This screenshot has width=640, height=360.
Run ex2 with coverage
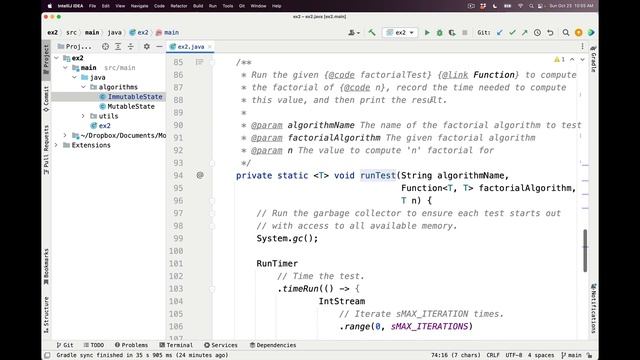pos(452,32)
